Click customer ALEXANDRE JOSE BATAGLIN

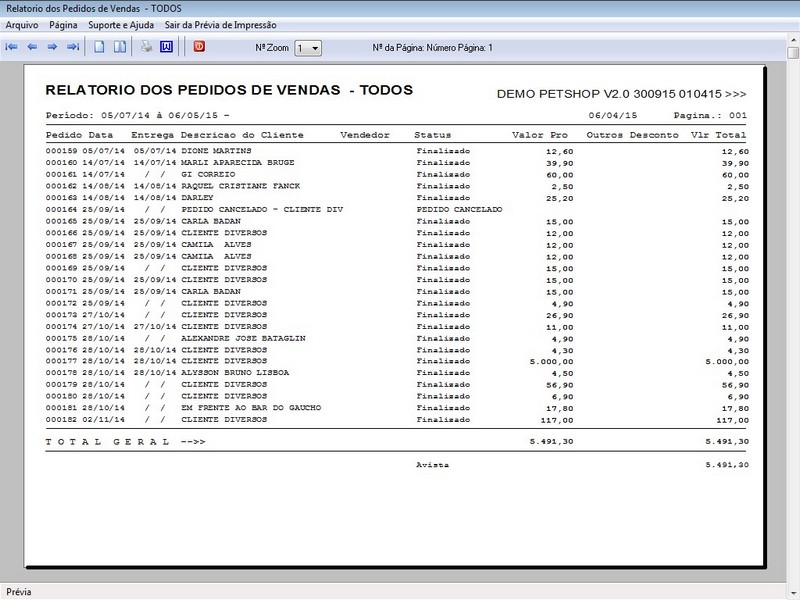[243, 339]
